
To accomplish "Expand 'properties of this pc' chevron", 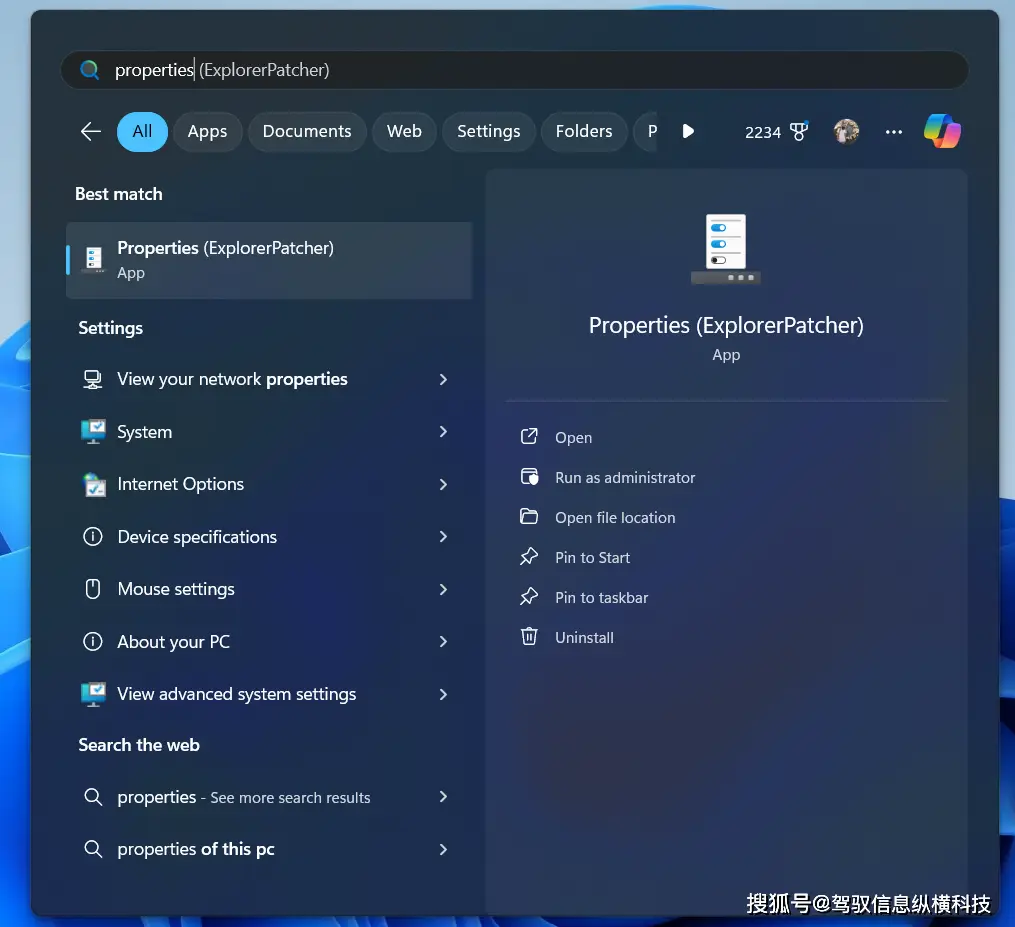I will coord(443,849).
